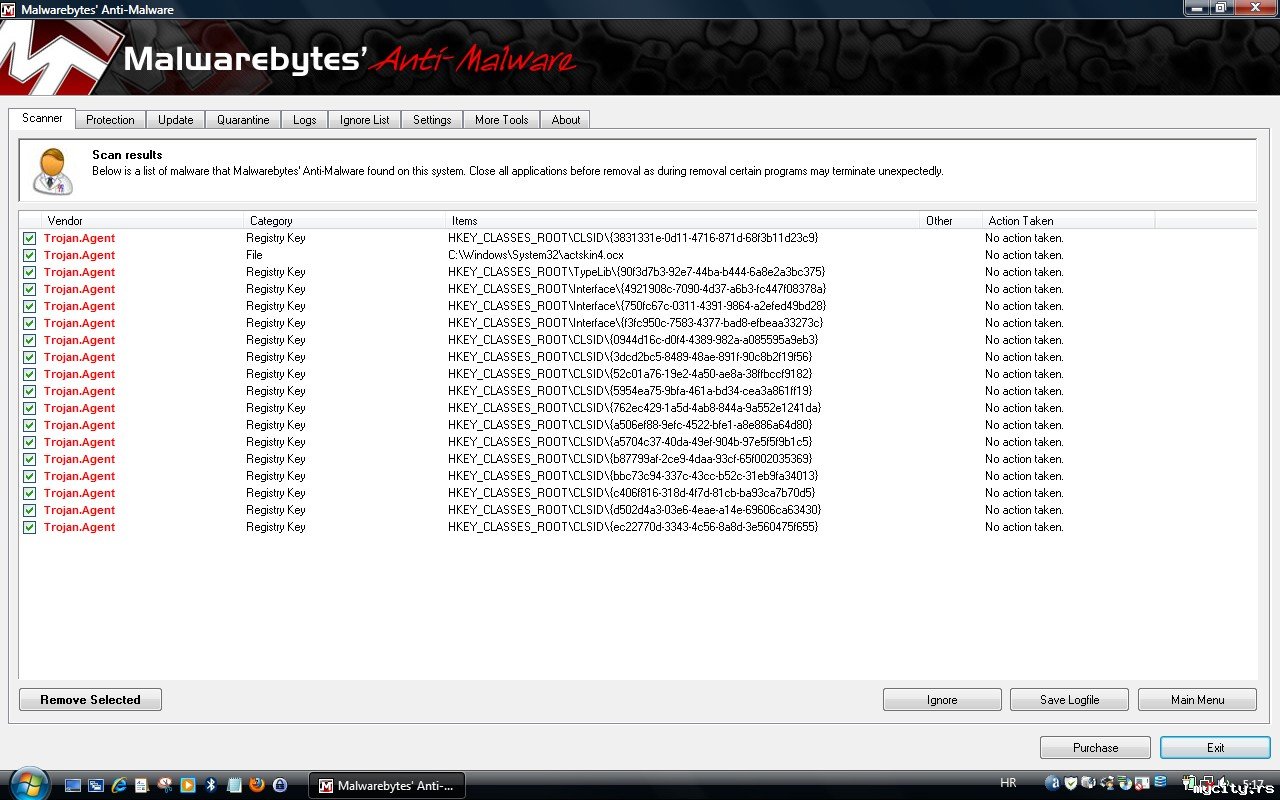
Task: Toggle checkbox for CLSID {762ec429 row
Action: tap(30, 408)
